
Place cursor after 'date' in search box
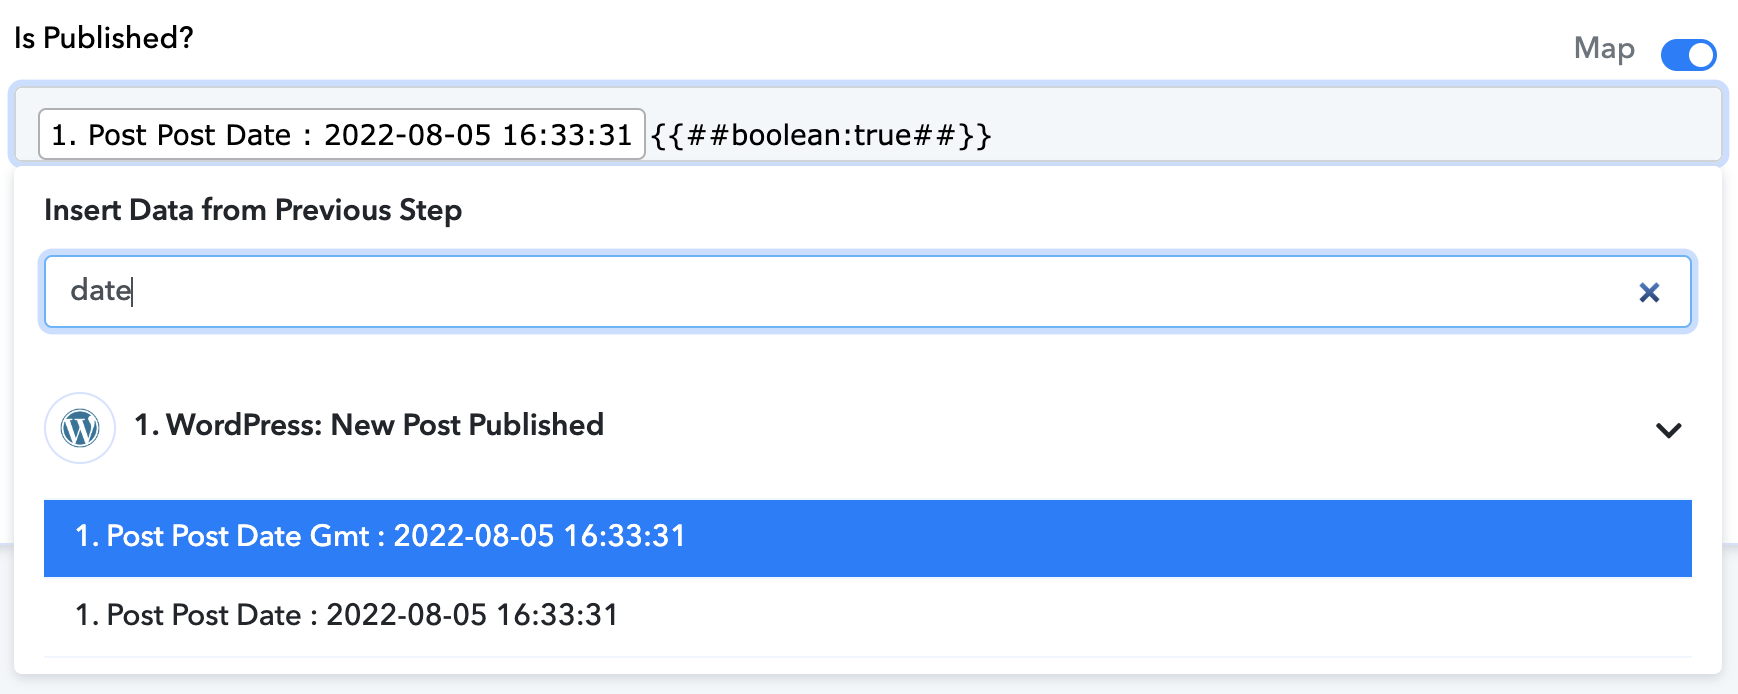[x=134, y=291]
